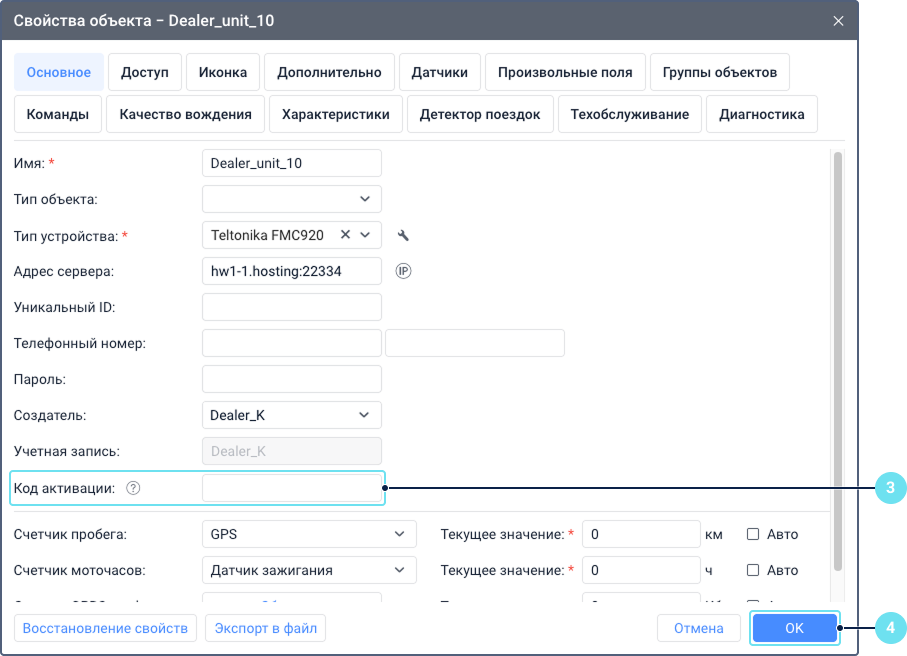Screen dimensions: 907x656
Task: Open the Произвольные поля tab
Action: (x=567, y=72)
